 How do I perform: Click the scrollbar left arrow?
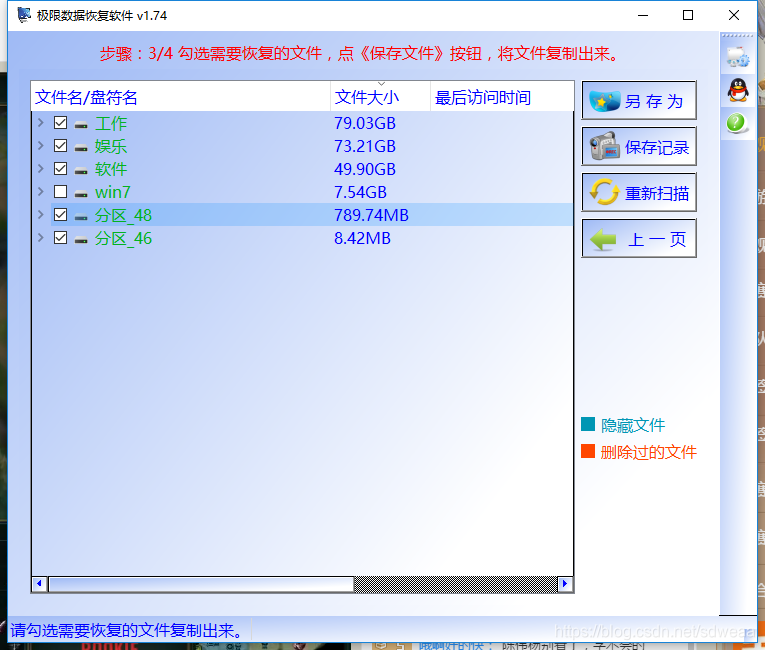[x=40, y=584]
